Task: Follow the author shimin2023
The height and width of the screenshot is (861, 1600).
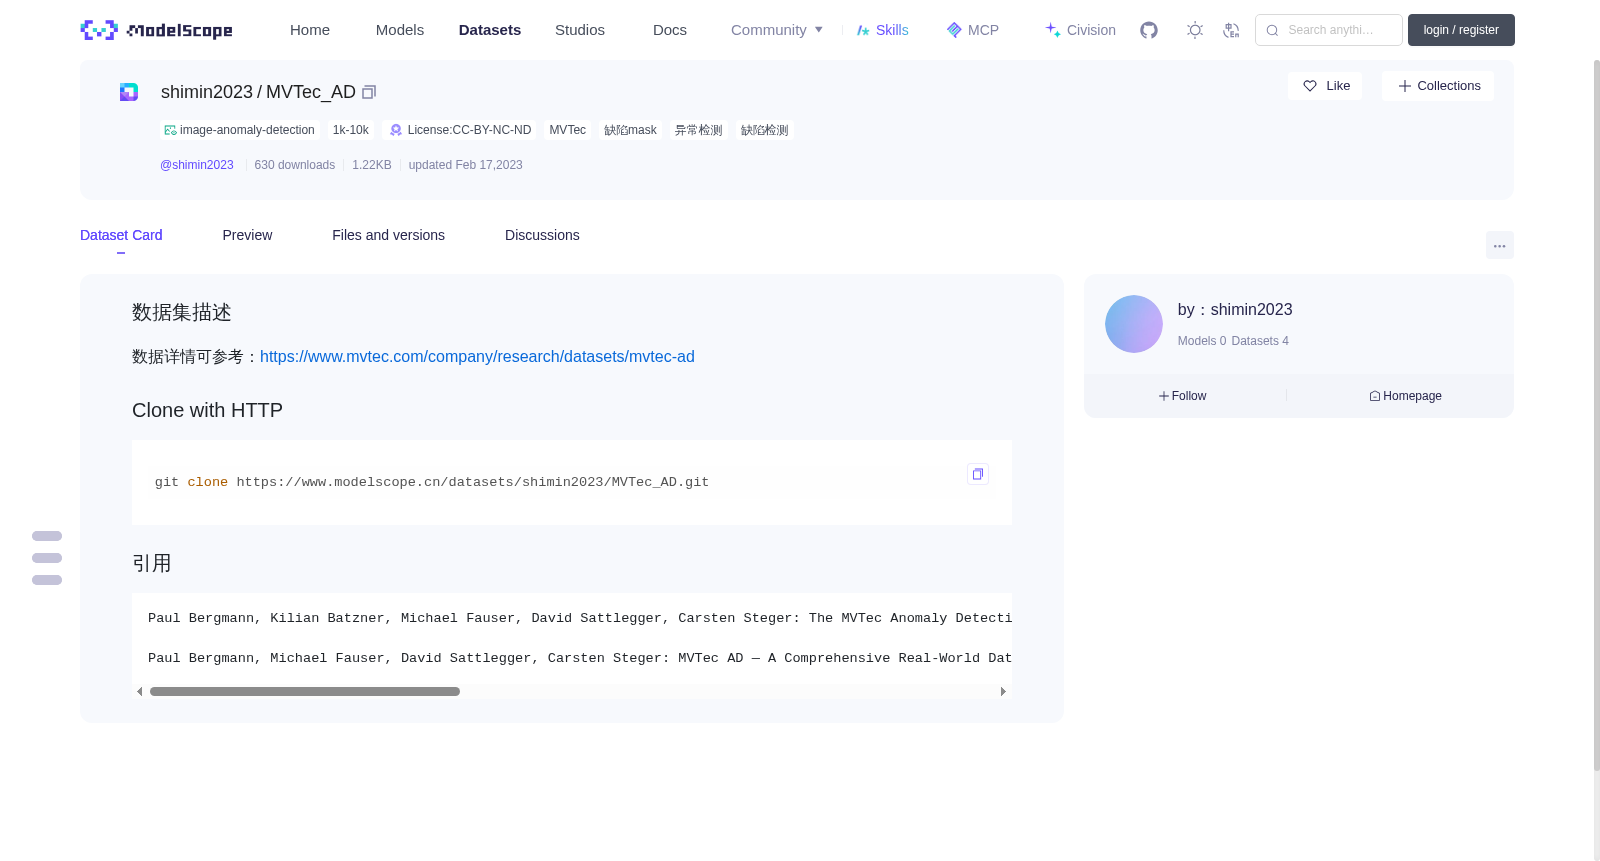Action: pyautogui.click(x=1183, y=396)
